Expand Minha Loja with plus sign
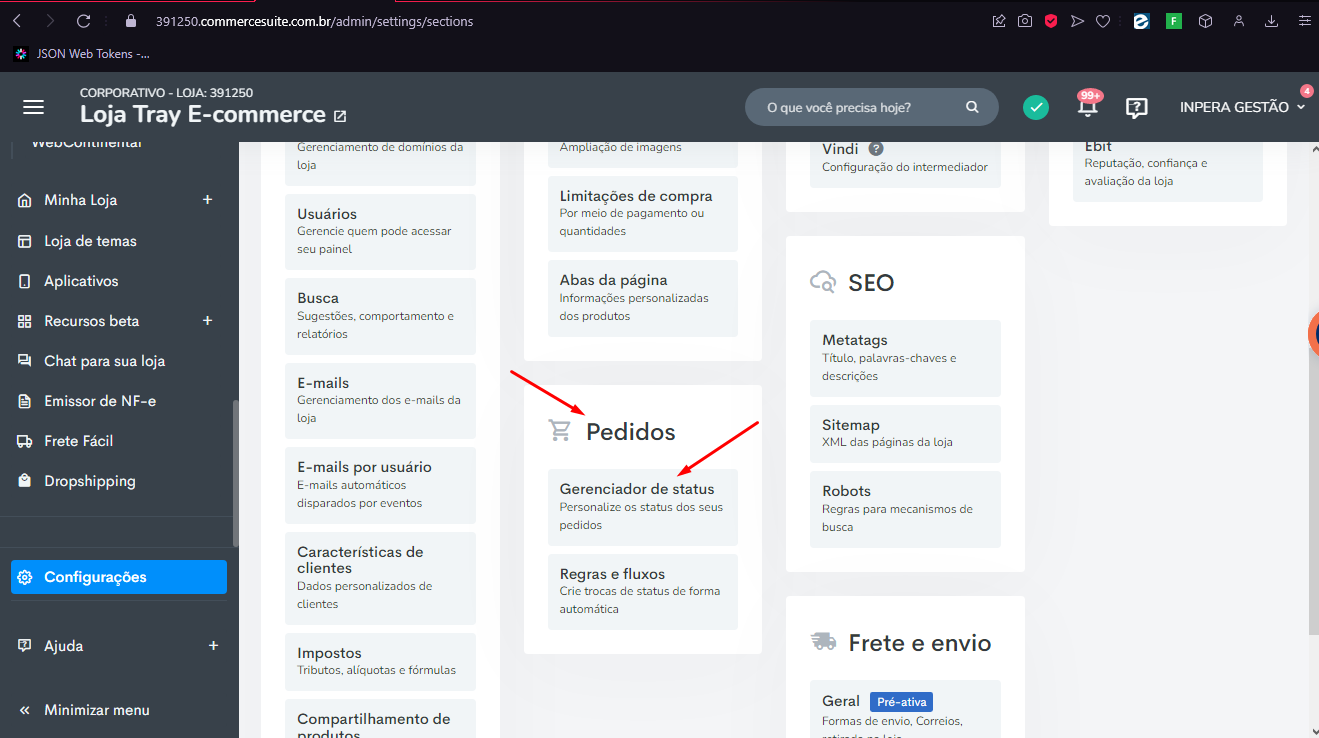Image resolution: width=1319 pixels, height=738 pixels. pyautogui.click(x=208, y=200)
